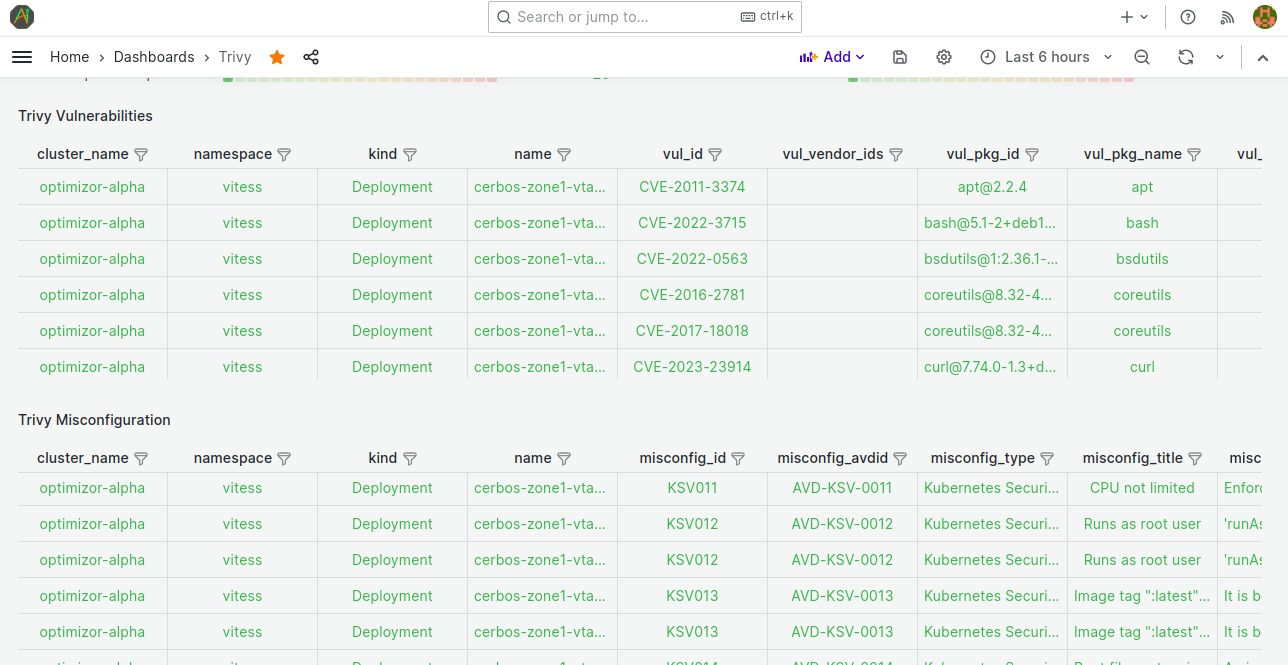Select the curl package name cell
Viewport: 1288px width, 665px height.
(x=1142, y=367)
